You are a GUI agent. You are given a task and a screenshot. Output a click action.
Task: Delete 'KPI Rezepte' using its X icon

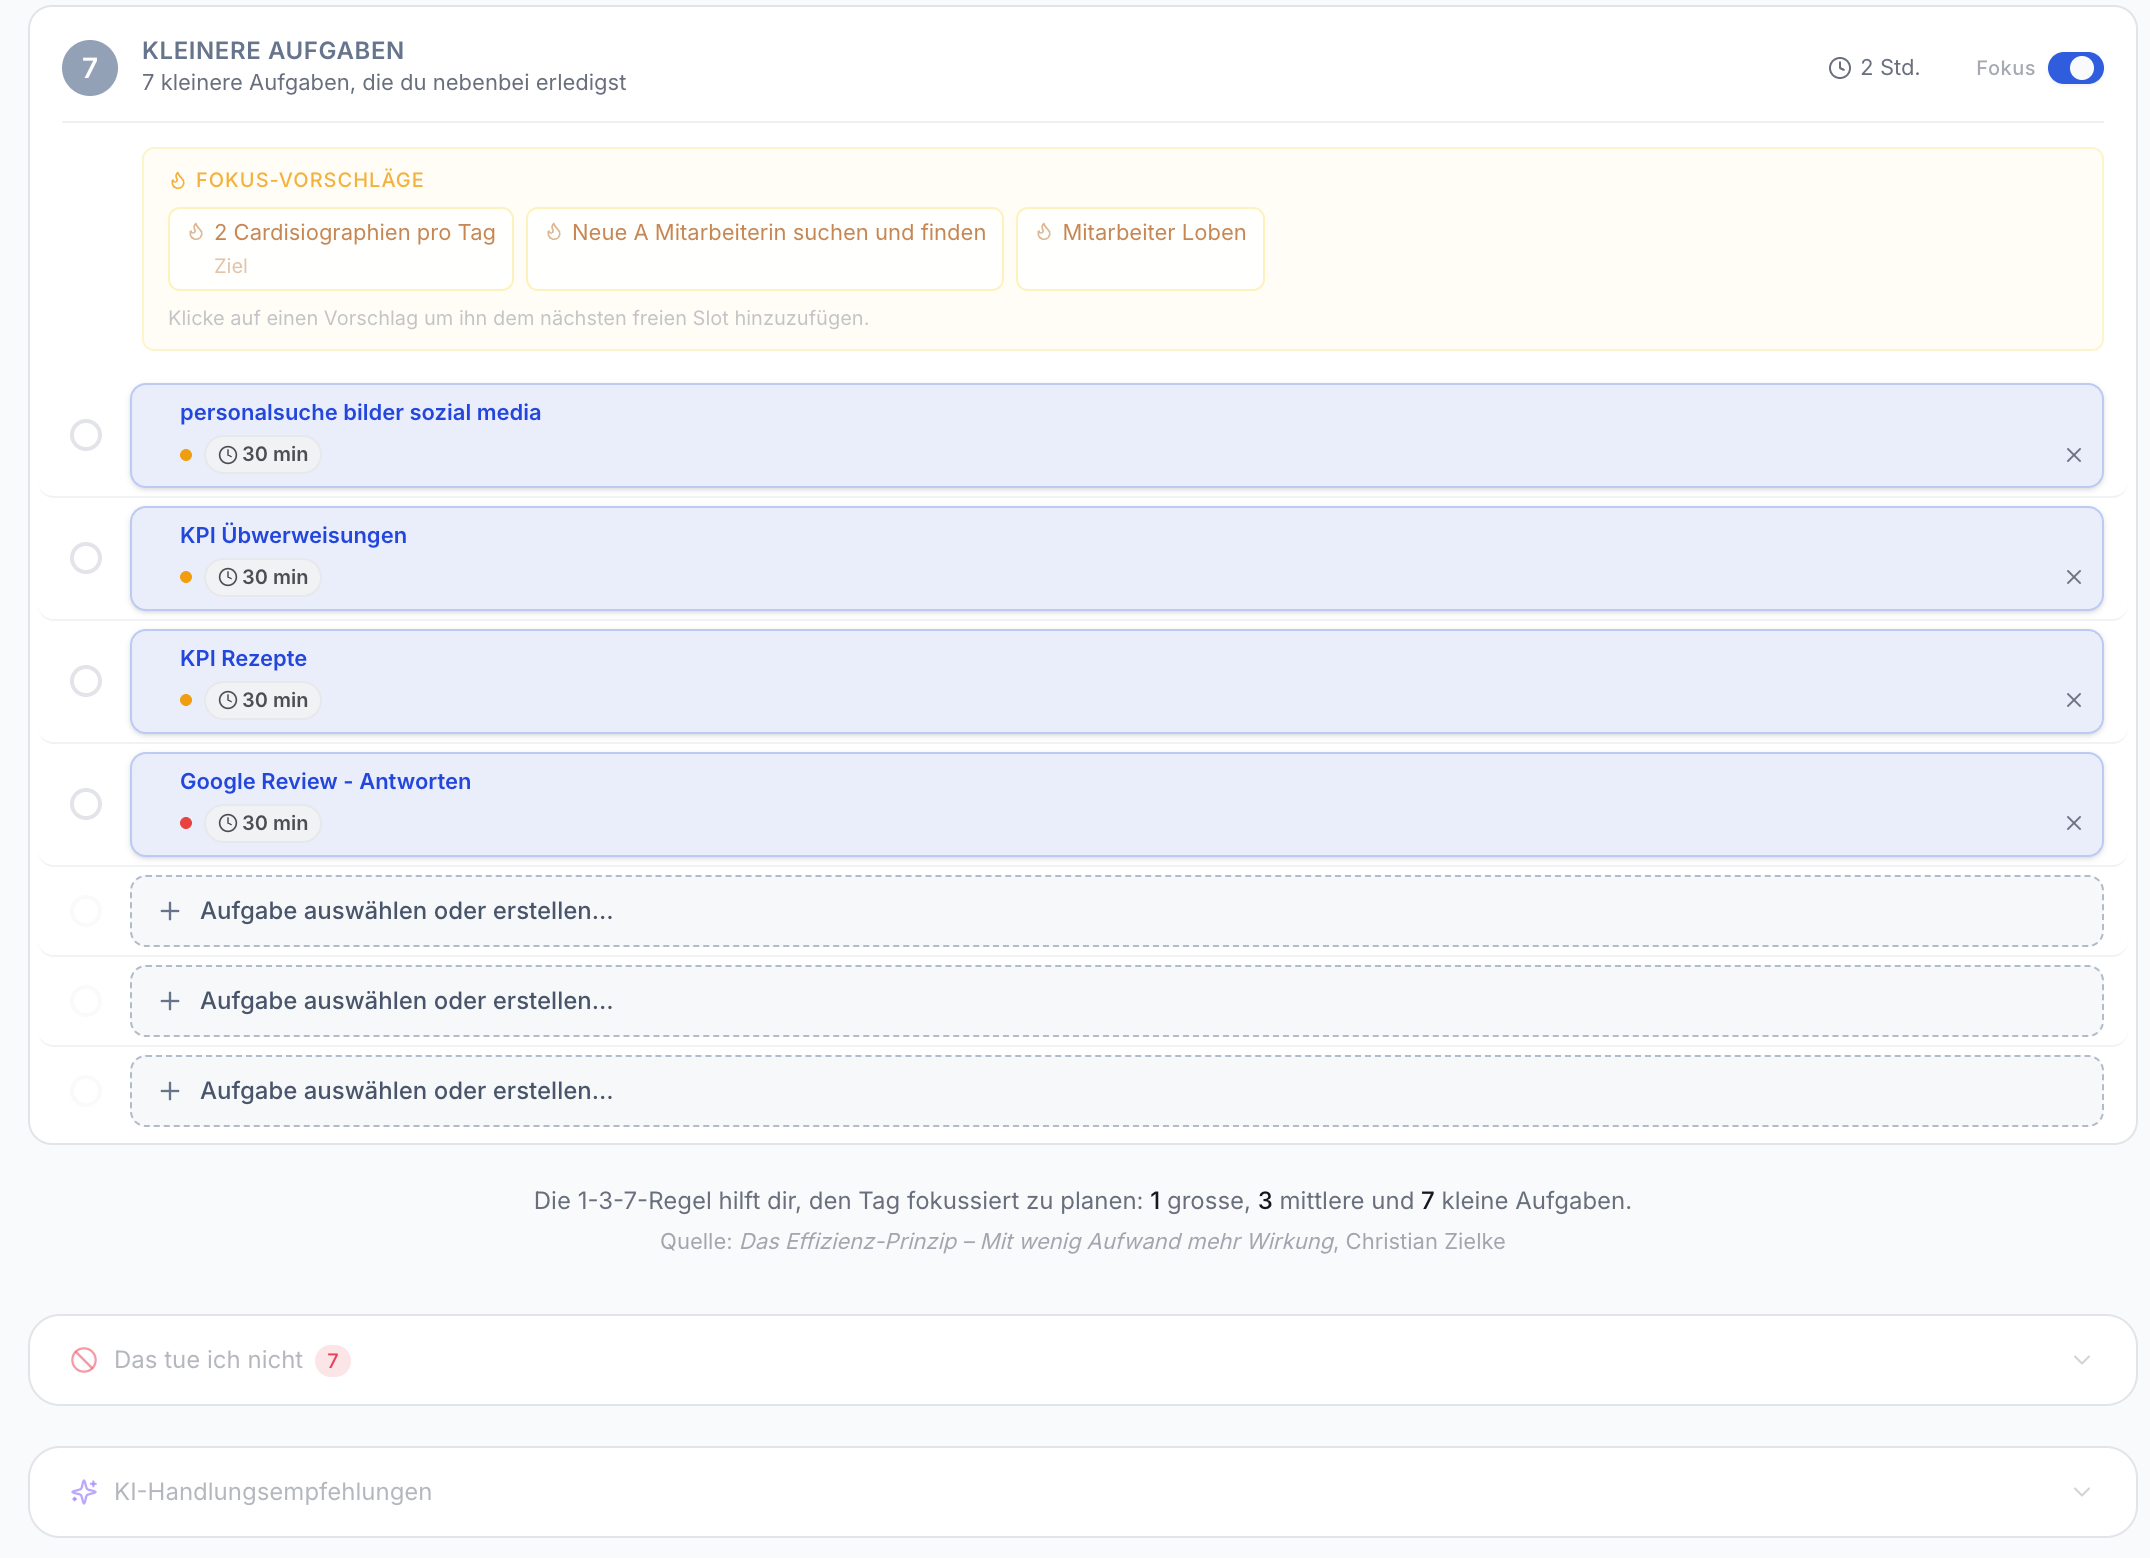[2074, 700]
